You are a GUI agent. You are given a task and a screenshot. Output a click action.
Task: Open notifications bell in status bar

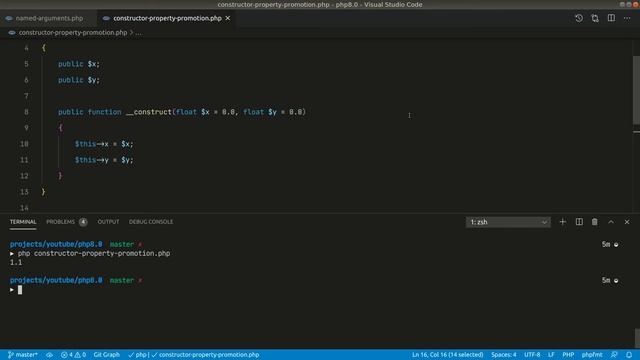pos(629,355)
